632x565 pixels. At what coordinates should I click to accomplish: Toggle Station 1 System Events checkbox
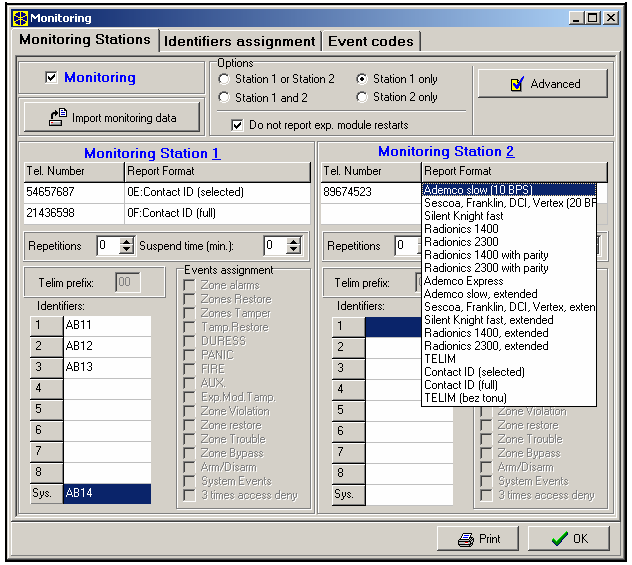[x=189, y=481]
